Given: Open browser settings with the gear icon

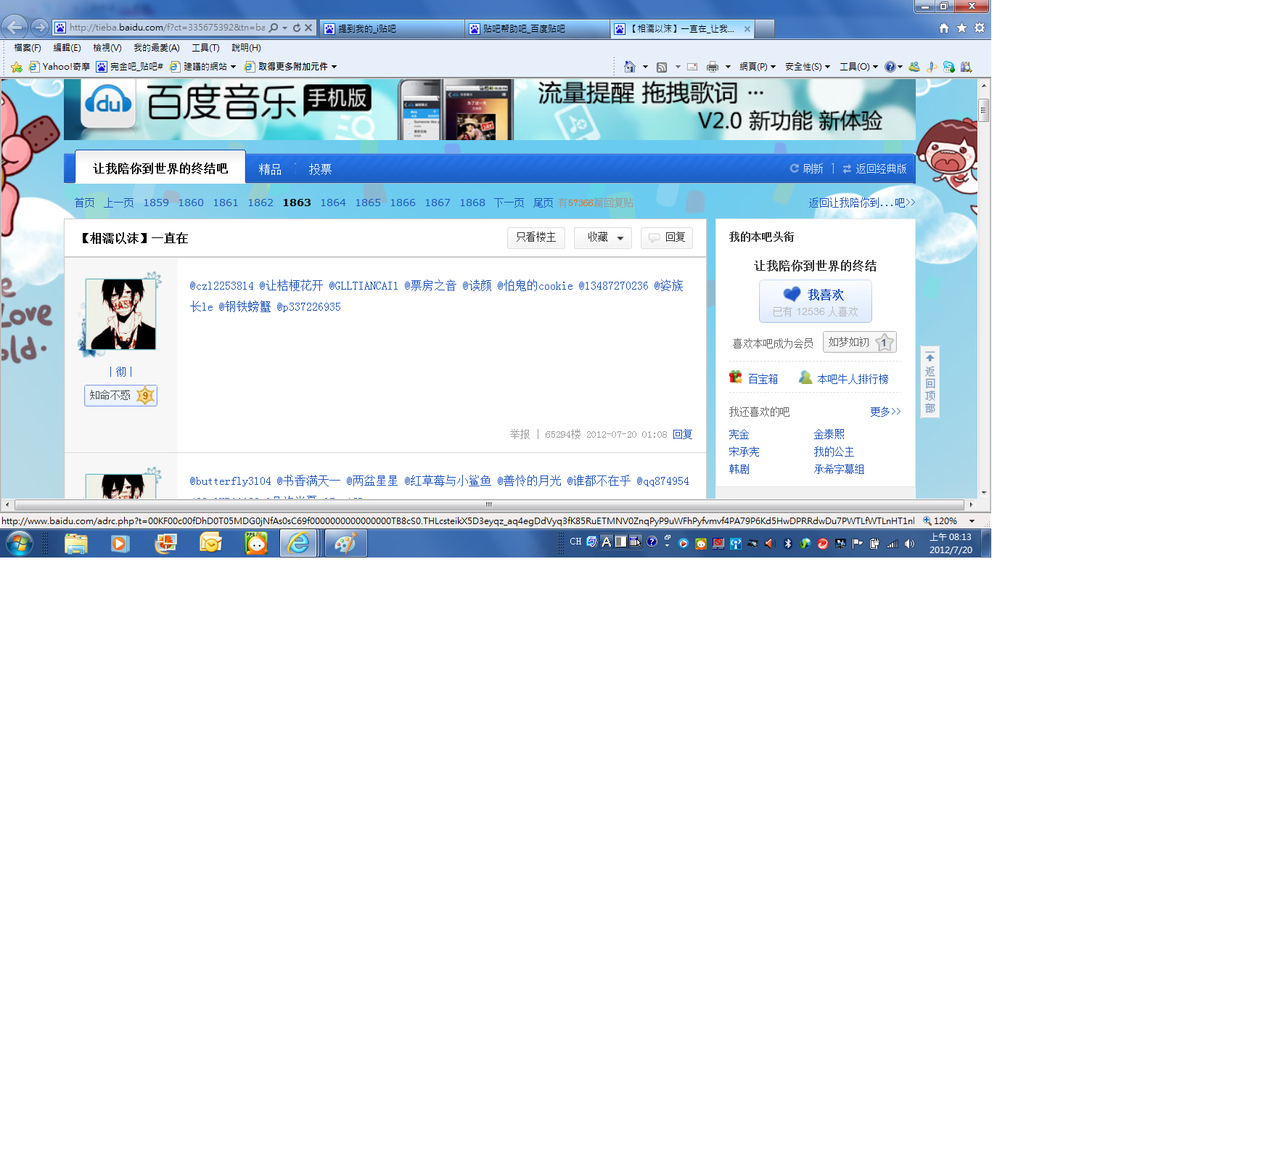Looking at the screenshot, I should coord(979,28).
